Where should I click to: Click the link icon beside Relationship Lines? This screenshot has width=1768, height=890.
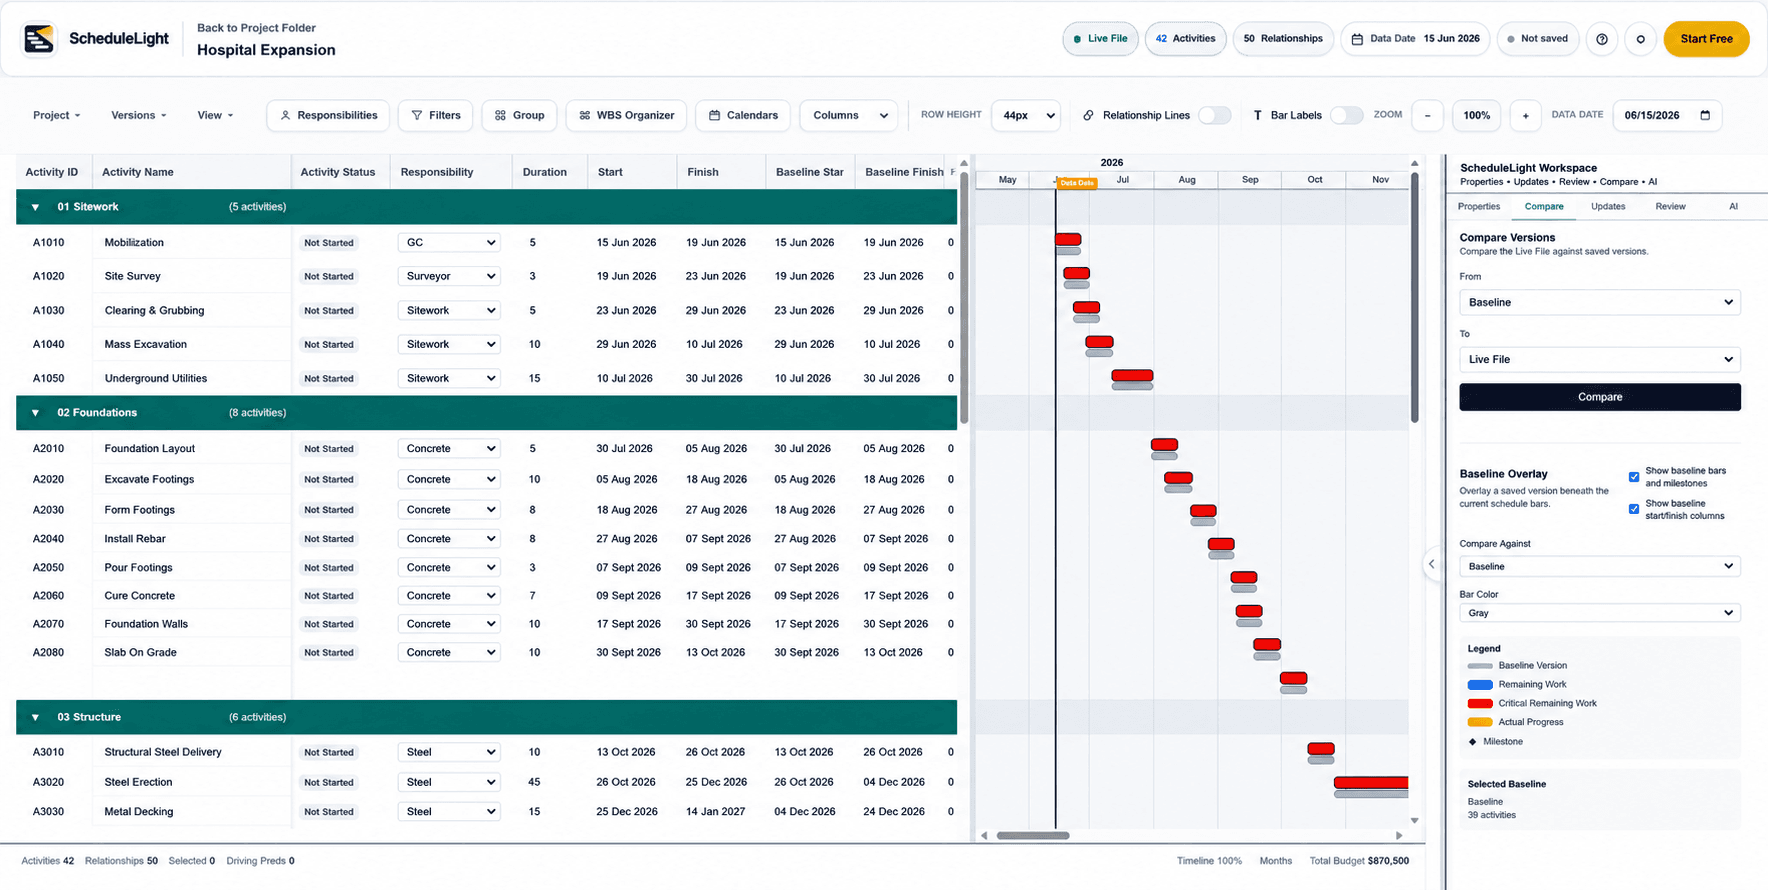tap(1088, 115)
